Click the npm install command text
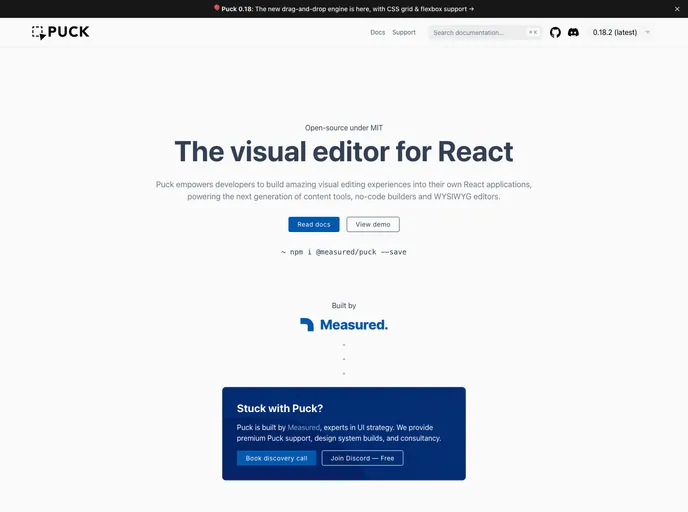 [x=344, y=252]
